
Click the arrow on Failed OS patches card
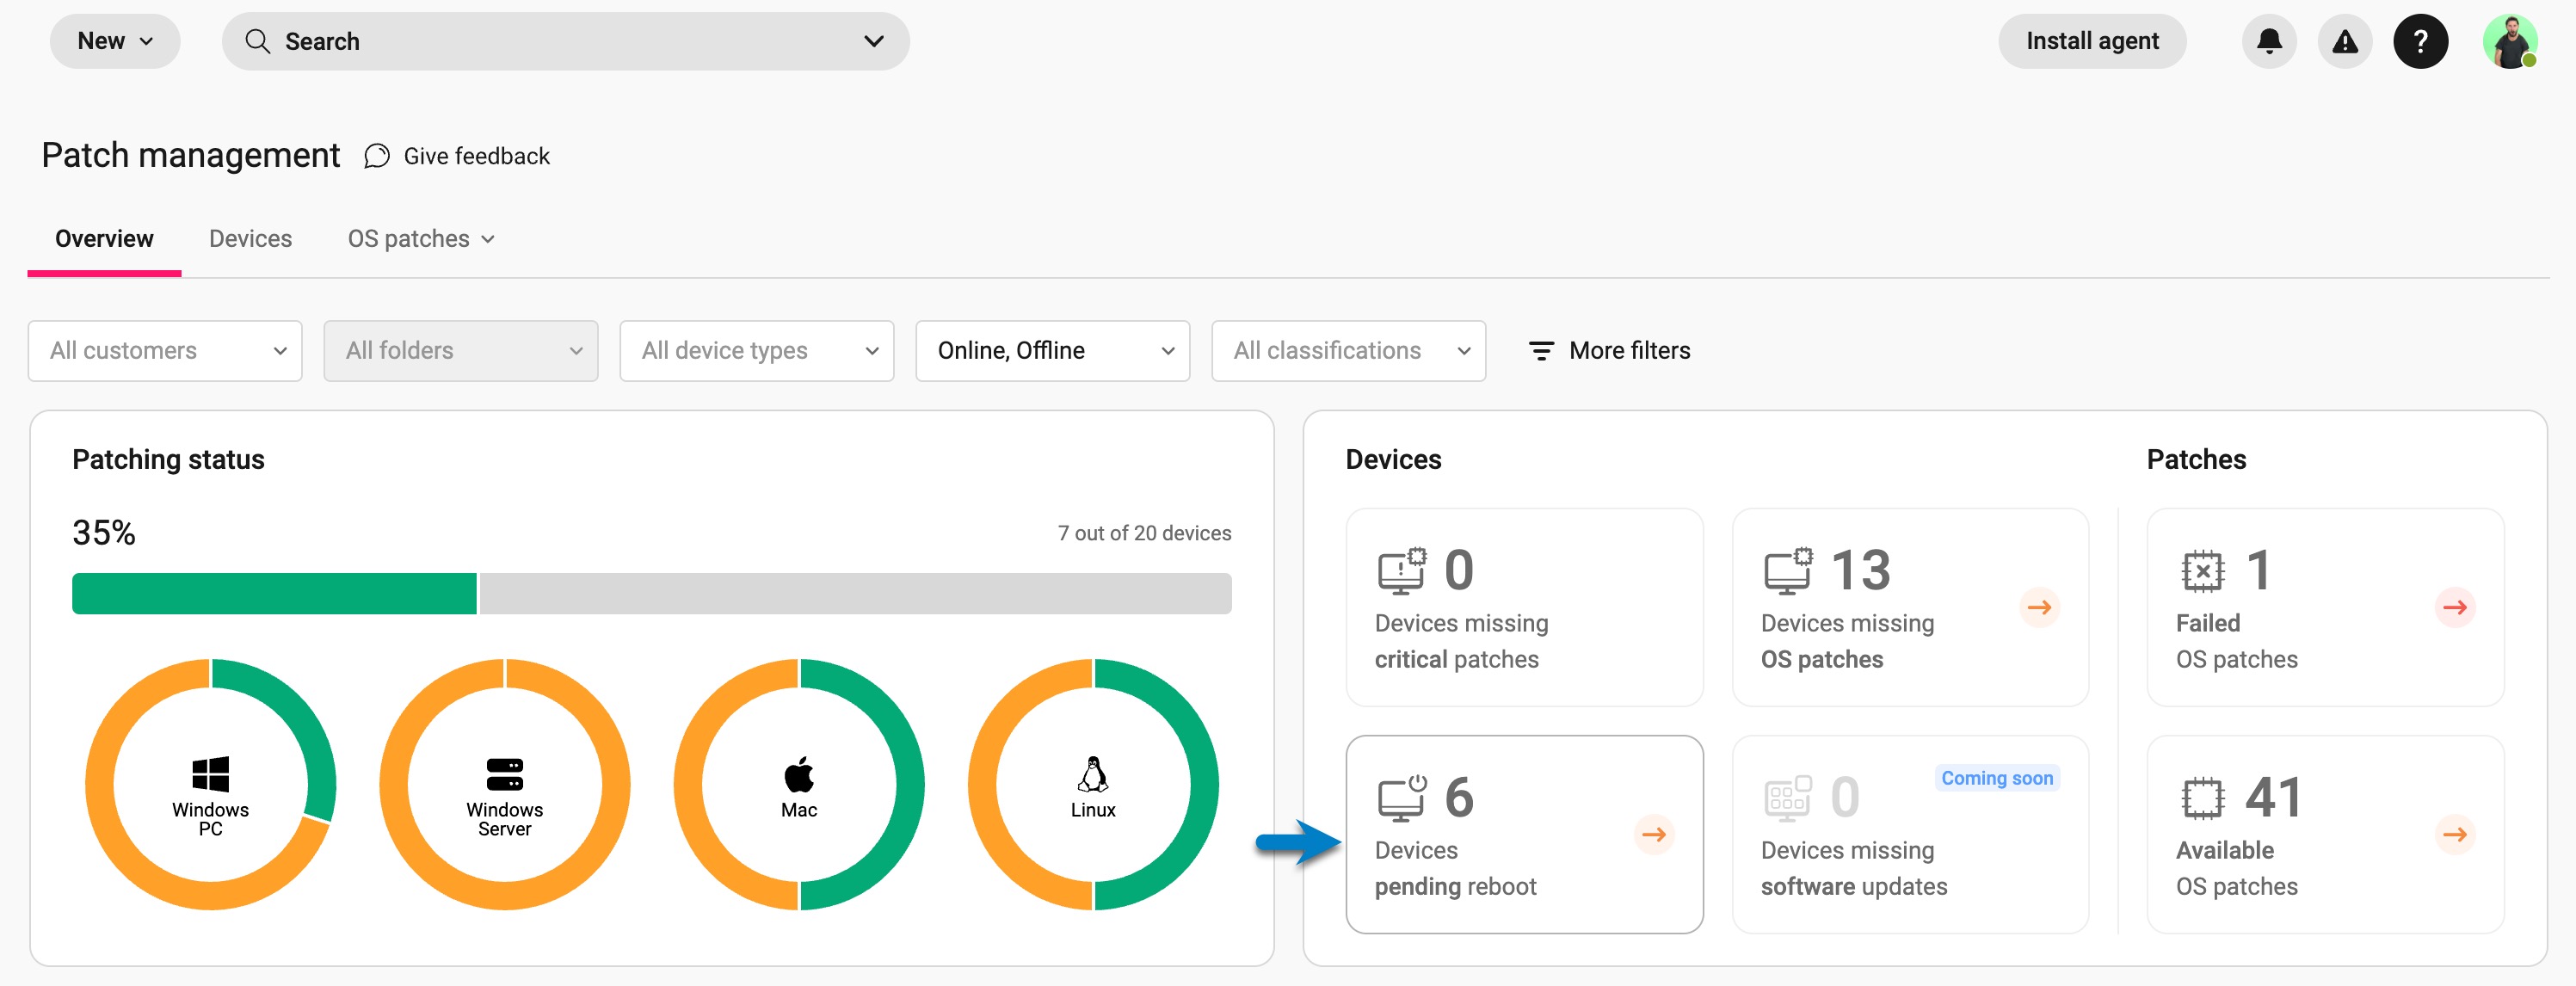click(x=2454, y=607)
